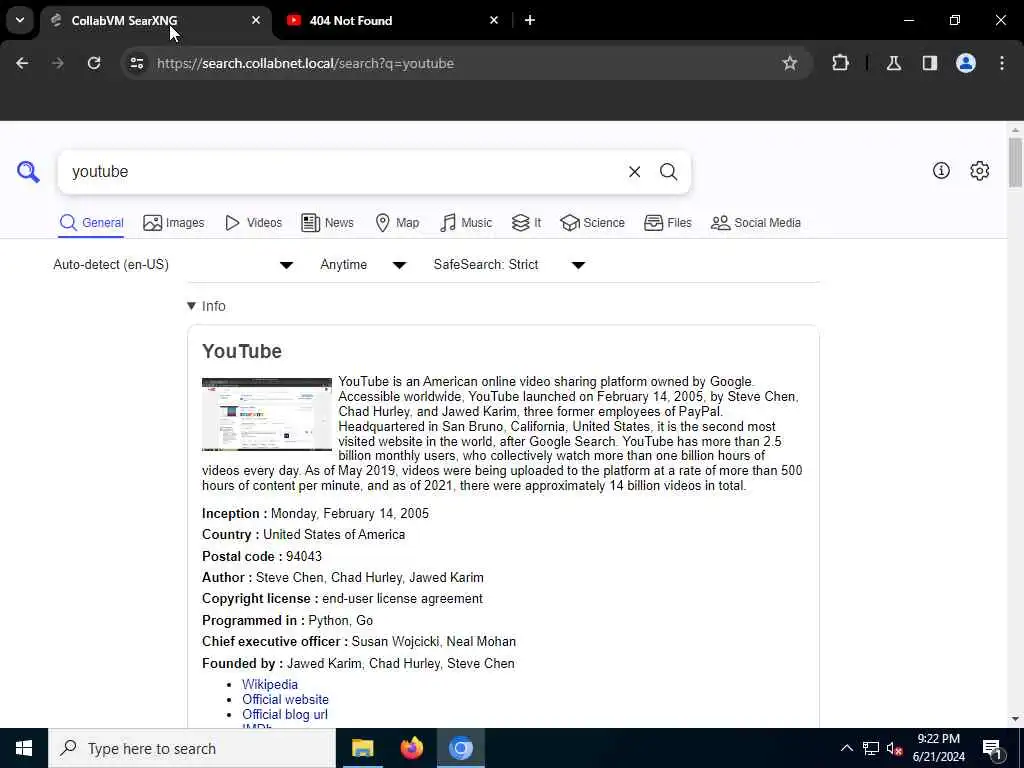Click the page vertical scrollbar thumb
Image resolution: width=1024 pixels, height=768 pixels.
1014,162
